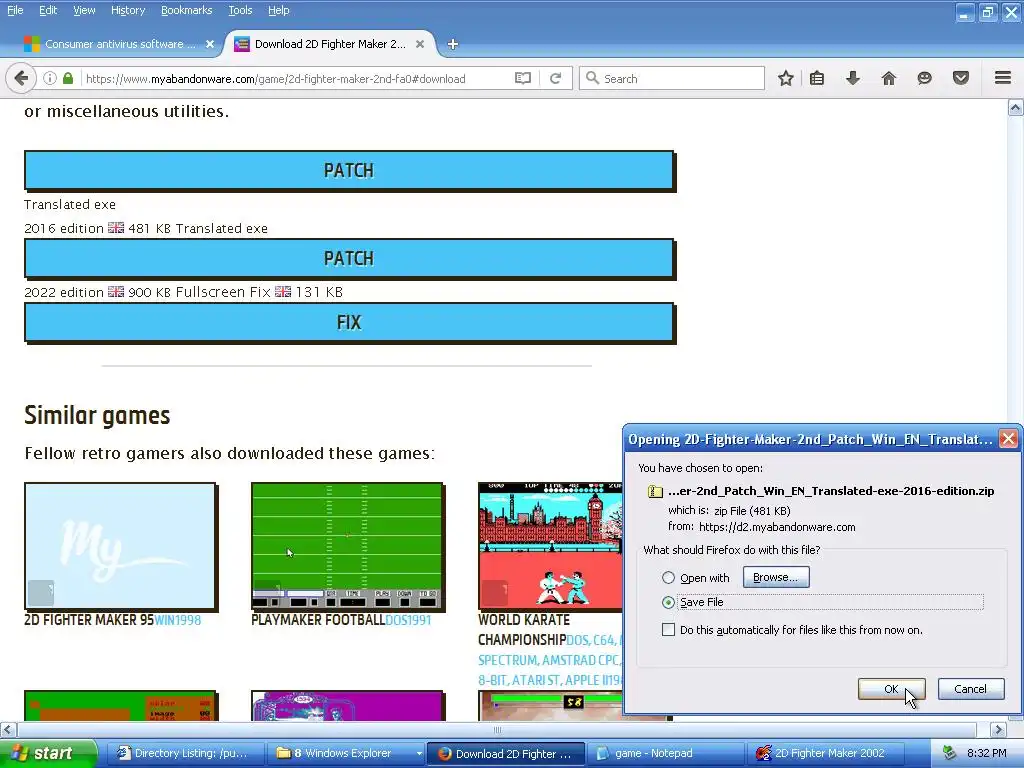Select the Save File radio button

pyautogui.click(x=668, y=602)
